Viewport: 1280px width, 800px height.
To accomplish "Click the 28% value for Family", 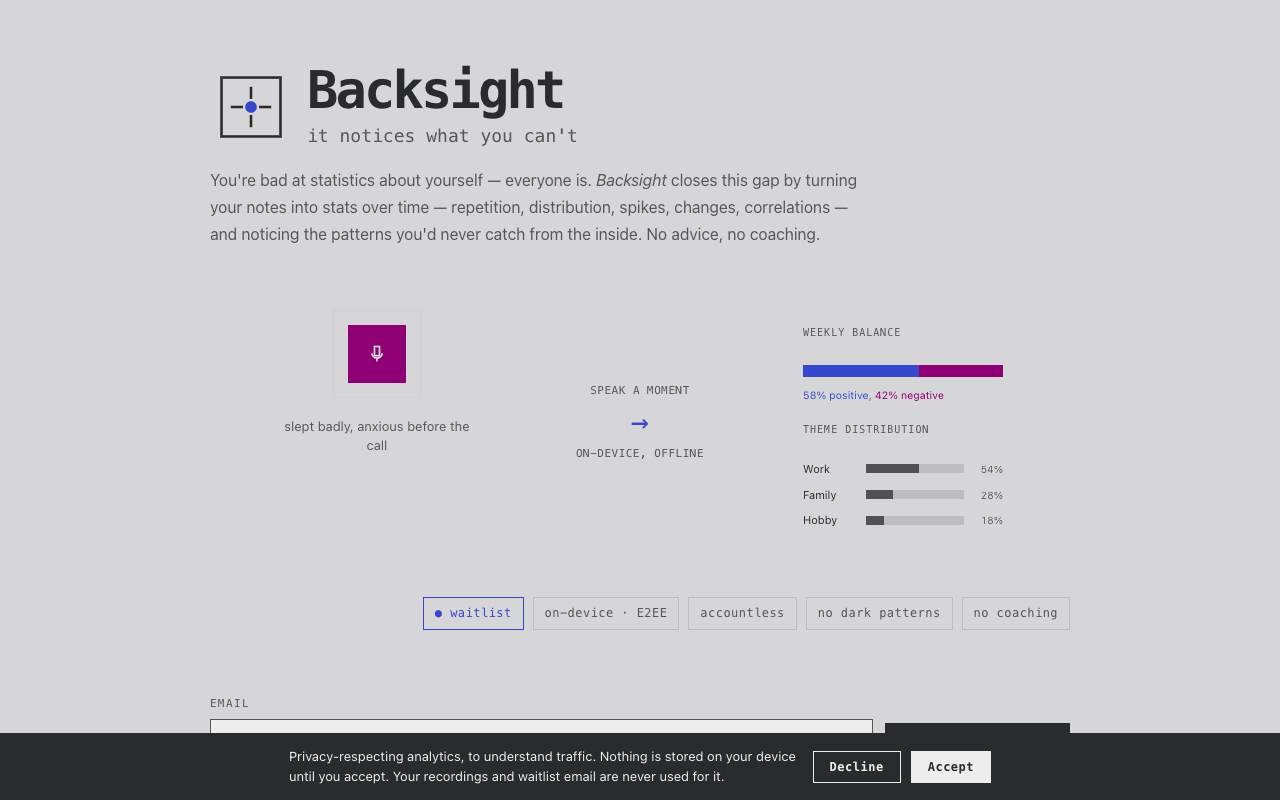I will coord(992,495).
